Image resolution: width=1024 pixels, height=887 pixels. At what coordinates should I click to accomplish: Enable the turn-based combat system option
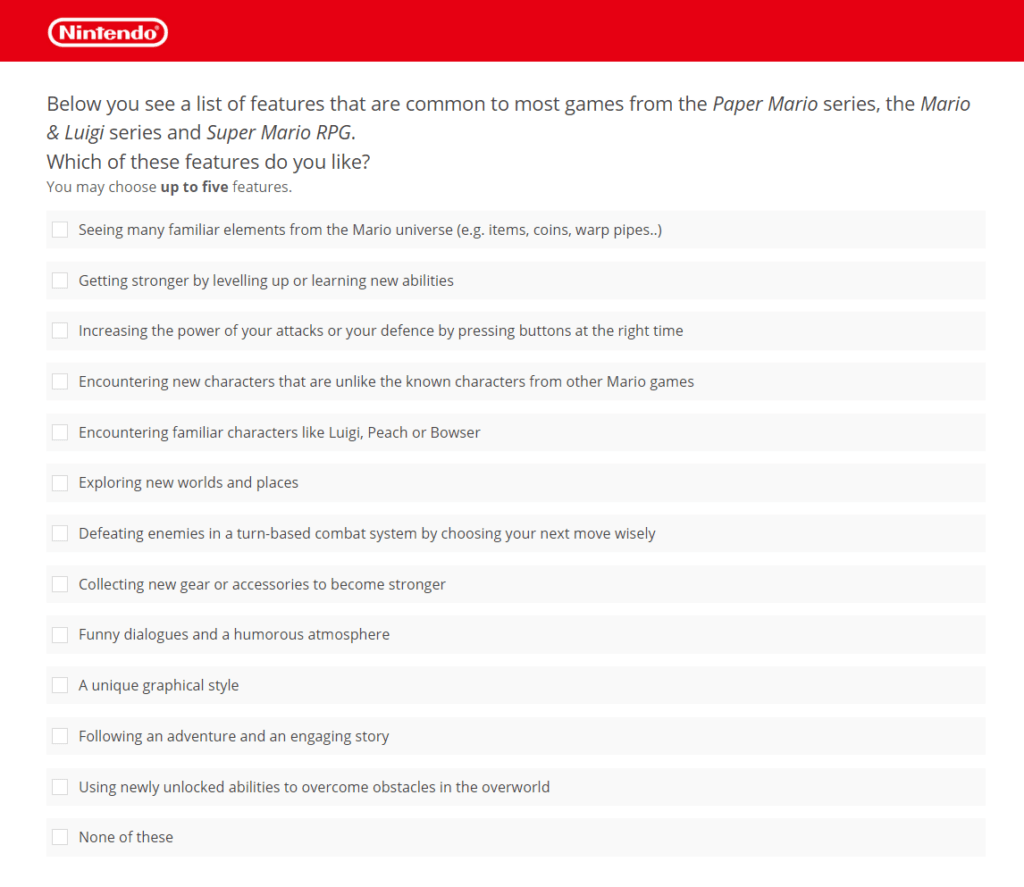(x=59, y=533)
